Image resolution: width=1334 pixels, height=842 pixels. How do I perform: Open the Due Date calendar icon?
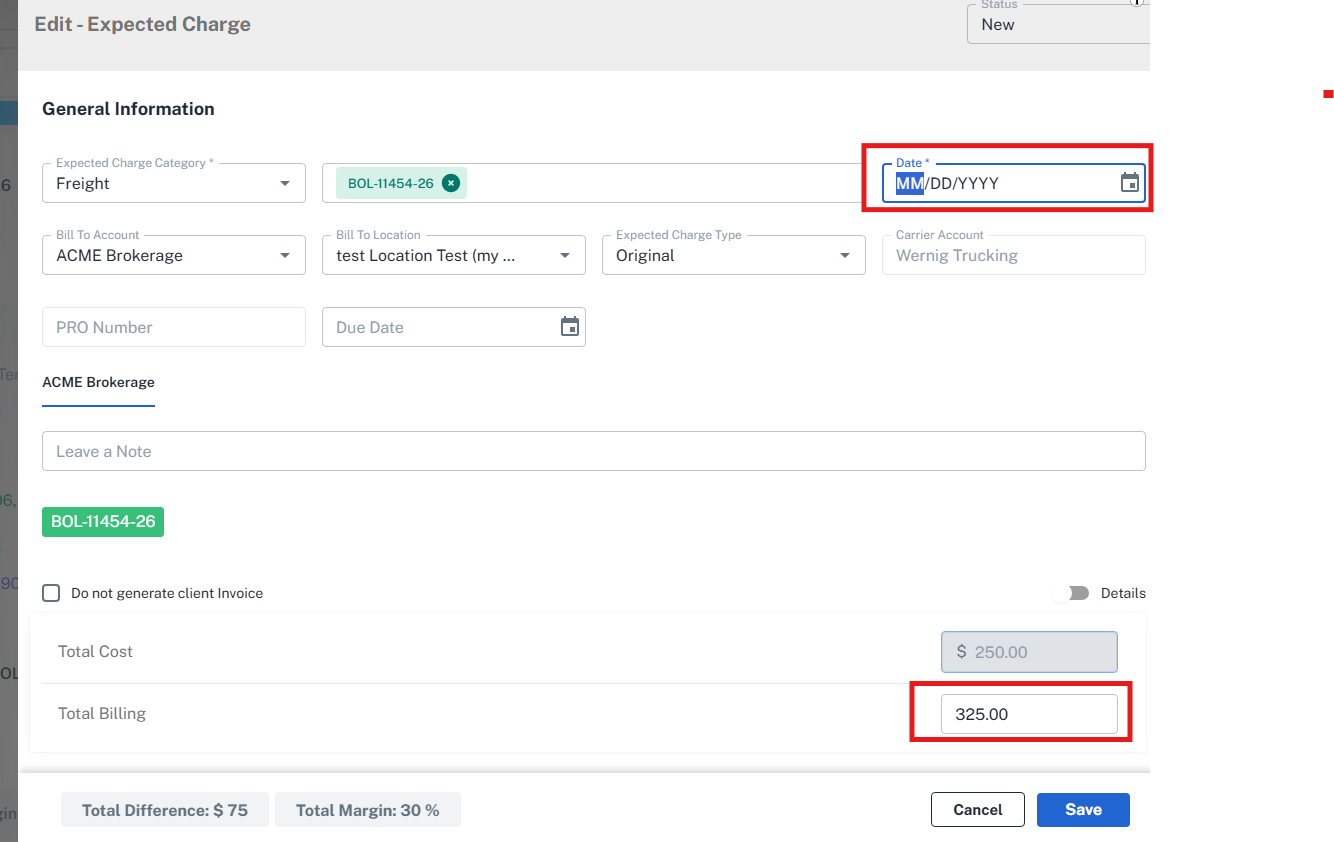(x=569, y=327)
